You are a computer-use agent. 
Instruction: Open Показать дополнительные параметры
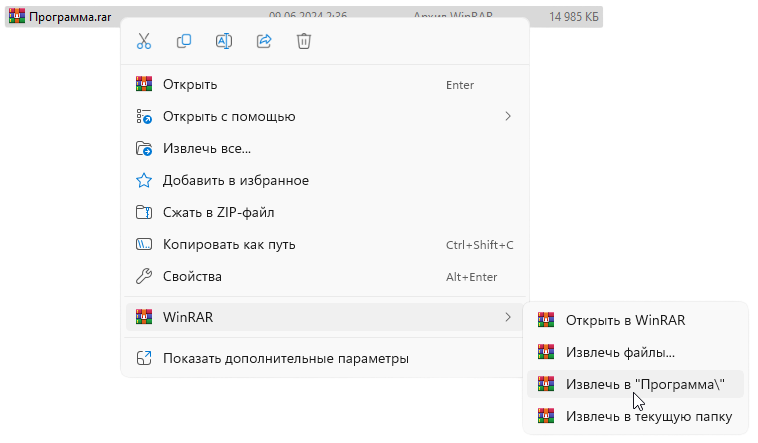[x=286, y=358]
